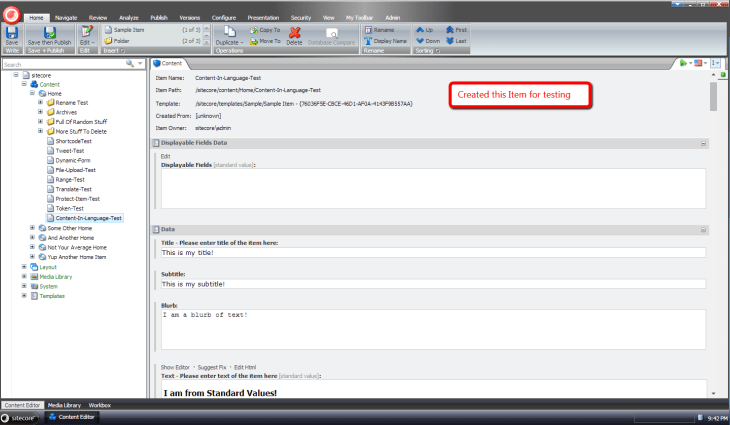Click the Sitecore logo button
The width and height of the screenshot is (730, 425).
pyautogui.click(x=10, y=10)
